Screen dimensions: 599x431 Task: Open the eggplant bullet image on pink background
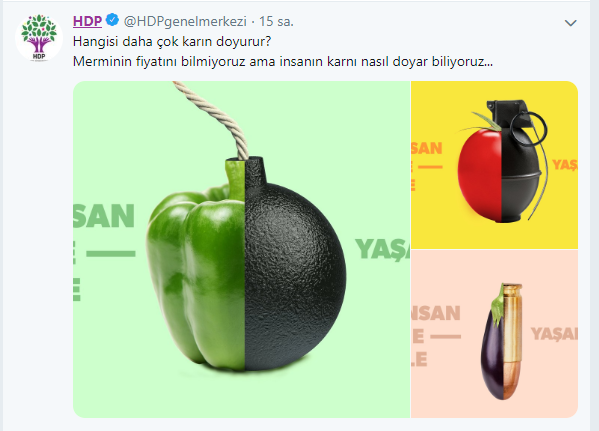495,334
